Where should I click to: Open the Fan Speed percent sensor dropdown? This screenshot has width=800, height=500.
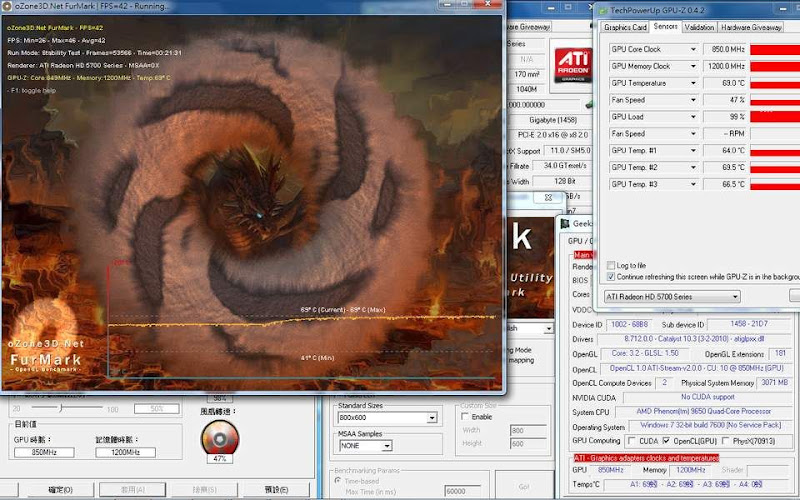tap(693, 100)
